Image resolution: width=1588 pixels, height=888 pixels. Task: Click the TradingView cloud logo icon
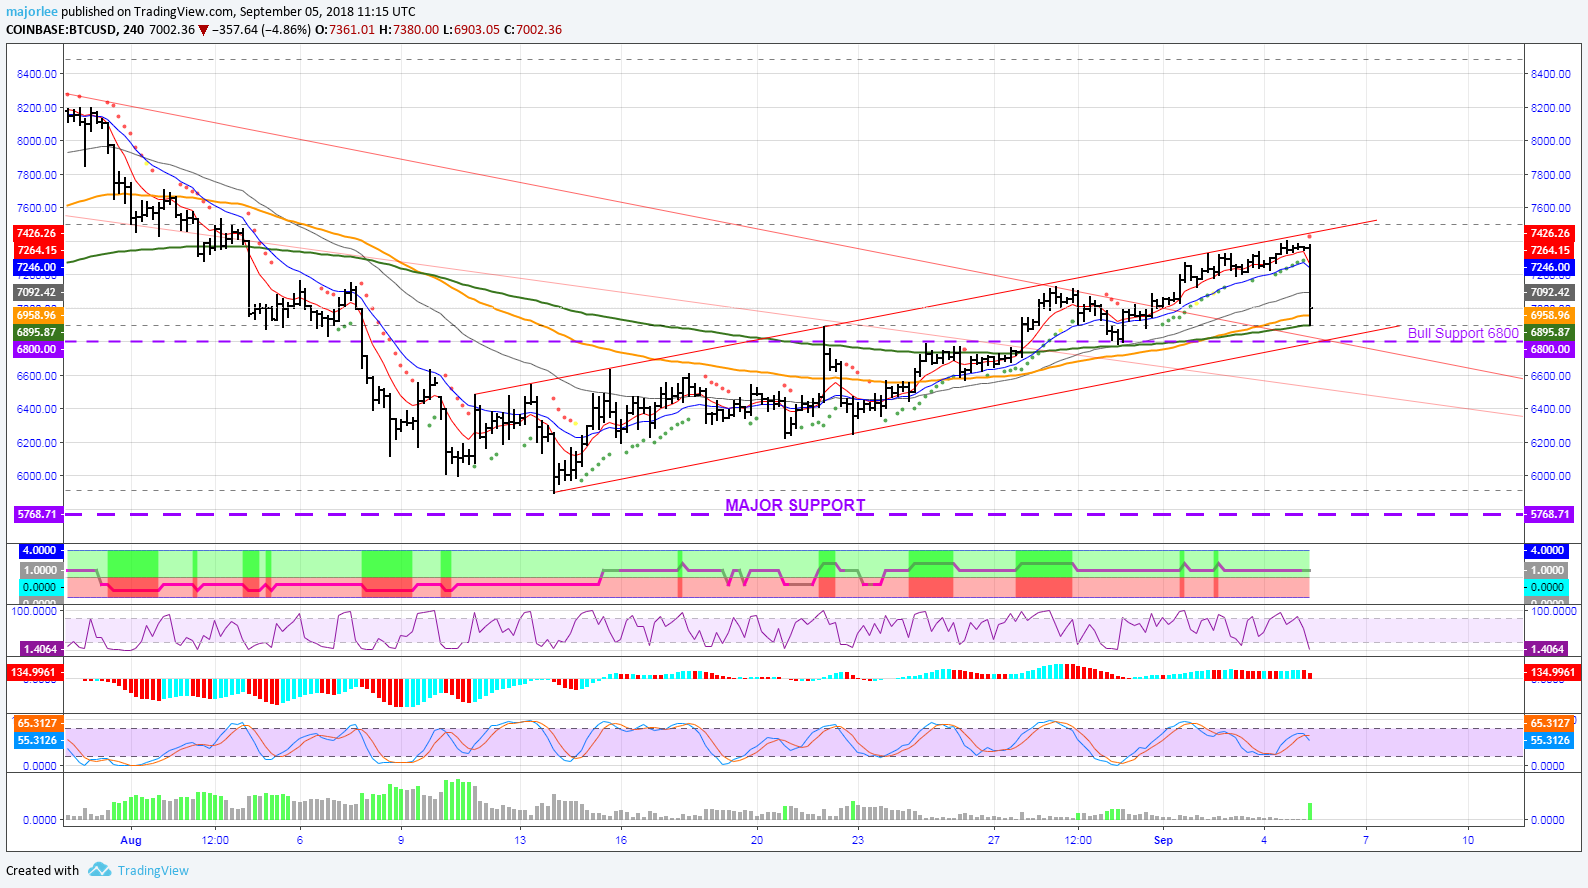[x=99, y=870]
